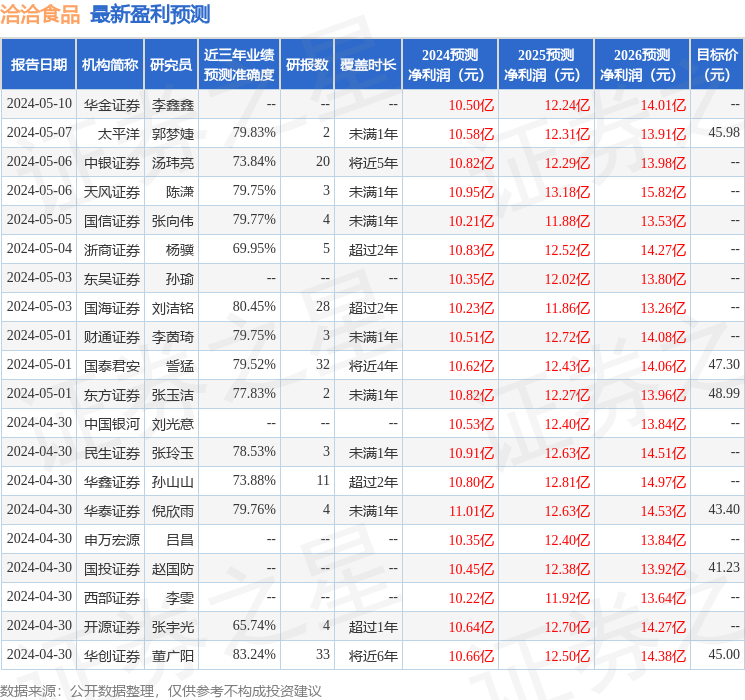Click the 国投证券 institution cell
The width and height of the screenshot is (745, 700).
pyautogui.click(x=112, y=569)
